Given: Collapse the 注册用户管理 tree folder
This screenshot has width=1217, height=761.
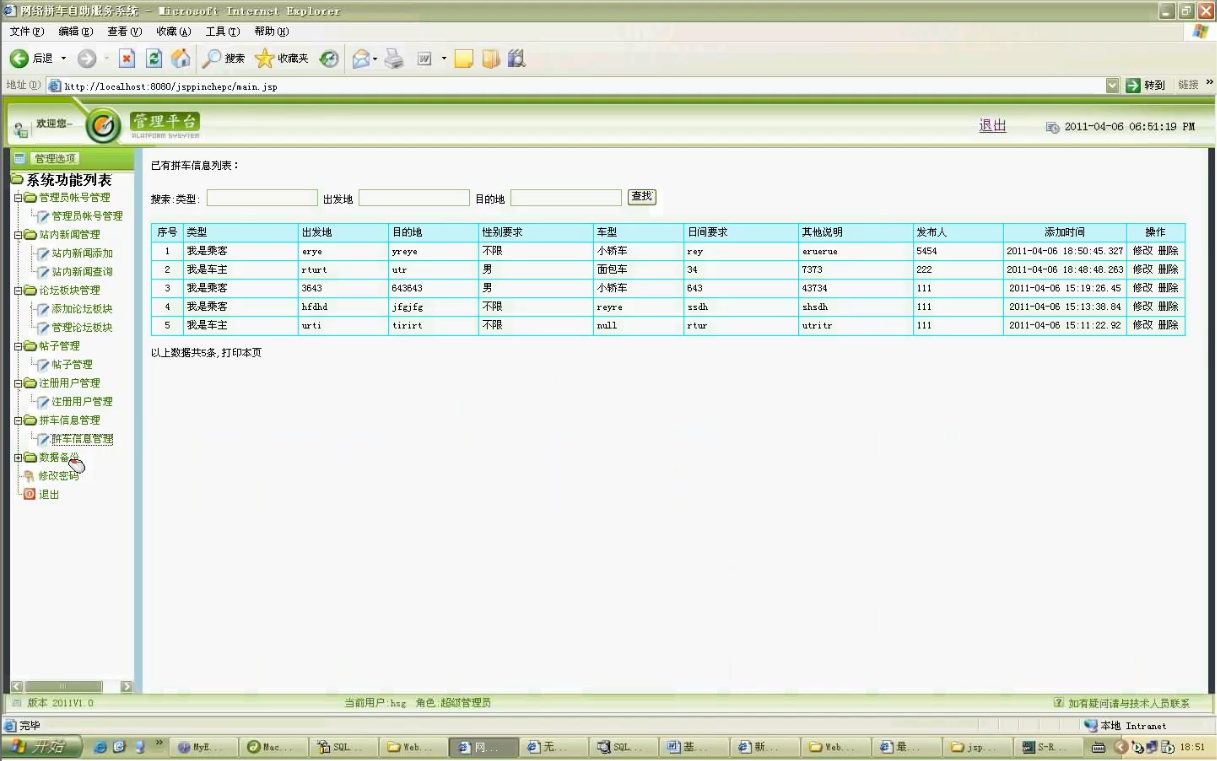Looking at the screenshot, I should [x=17, y=383].
